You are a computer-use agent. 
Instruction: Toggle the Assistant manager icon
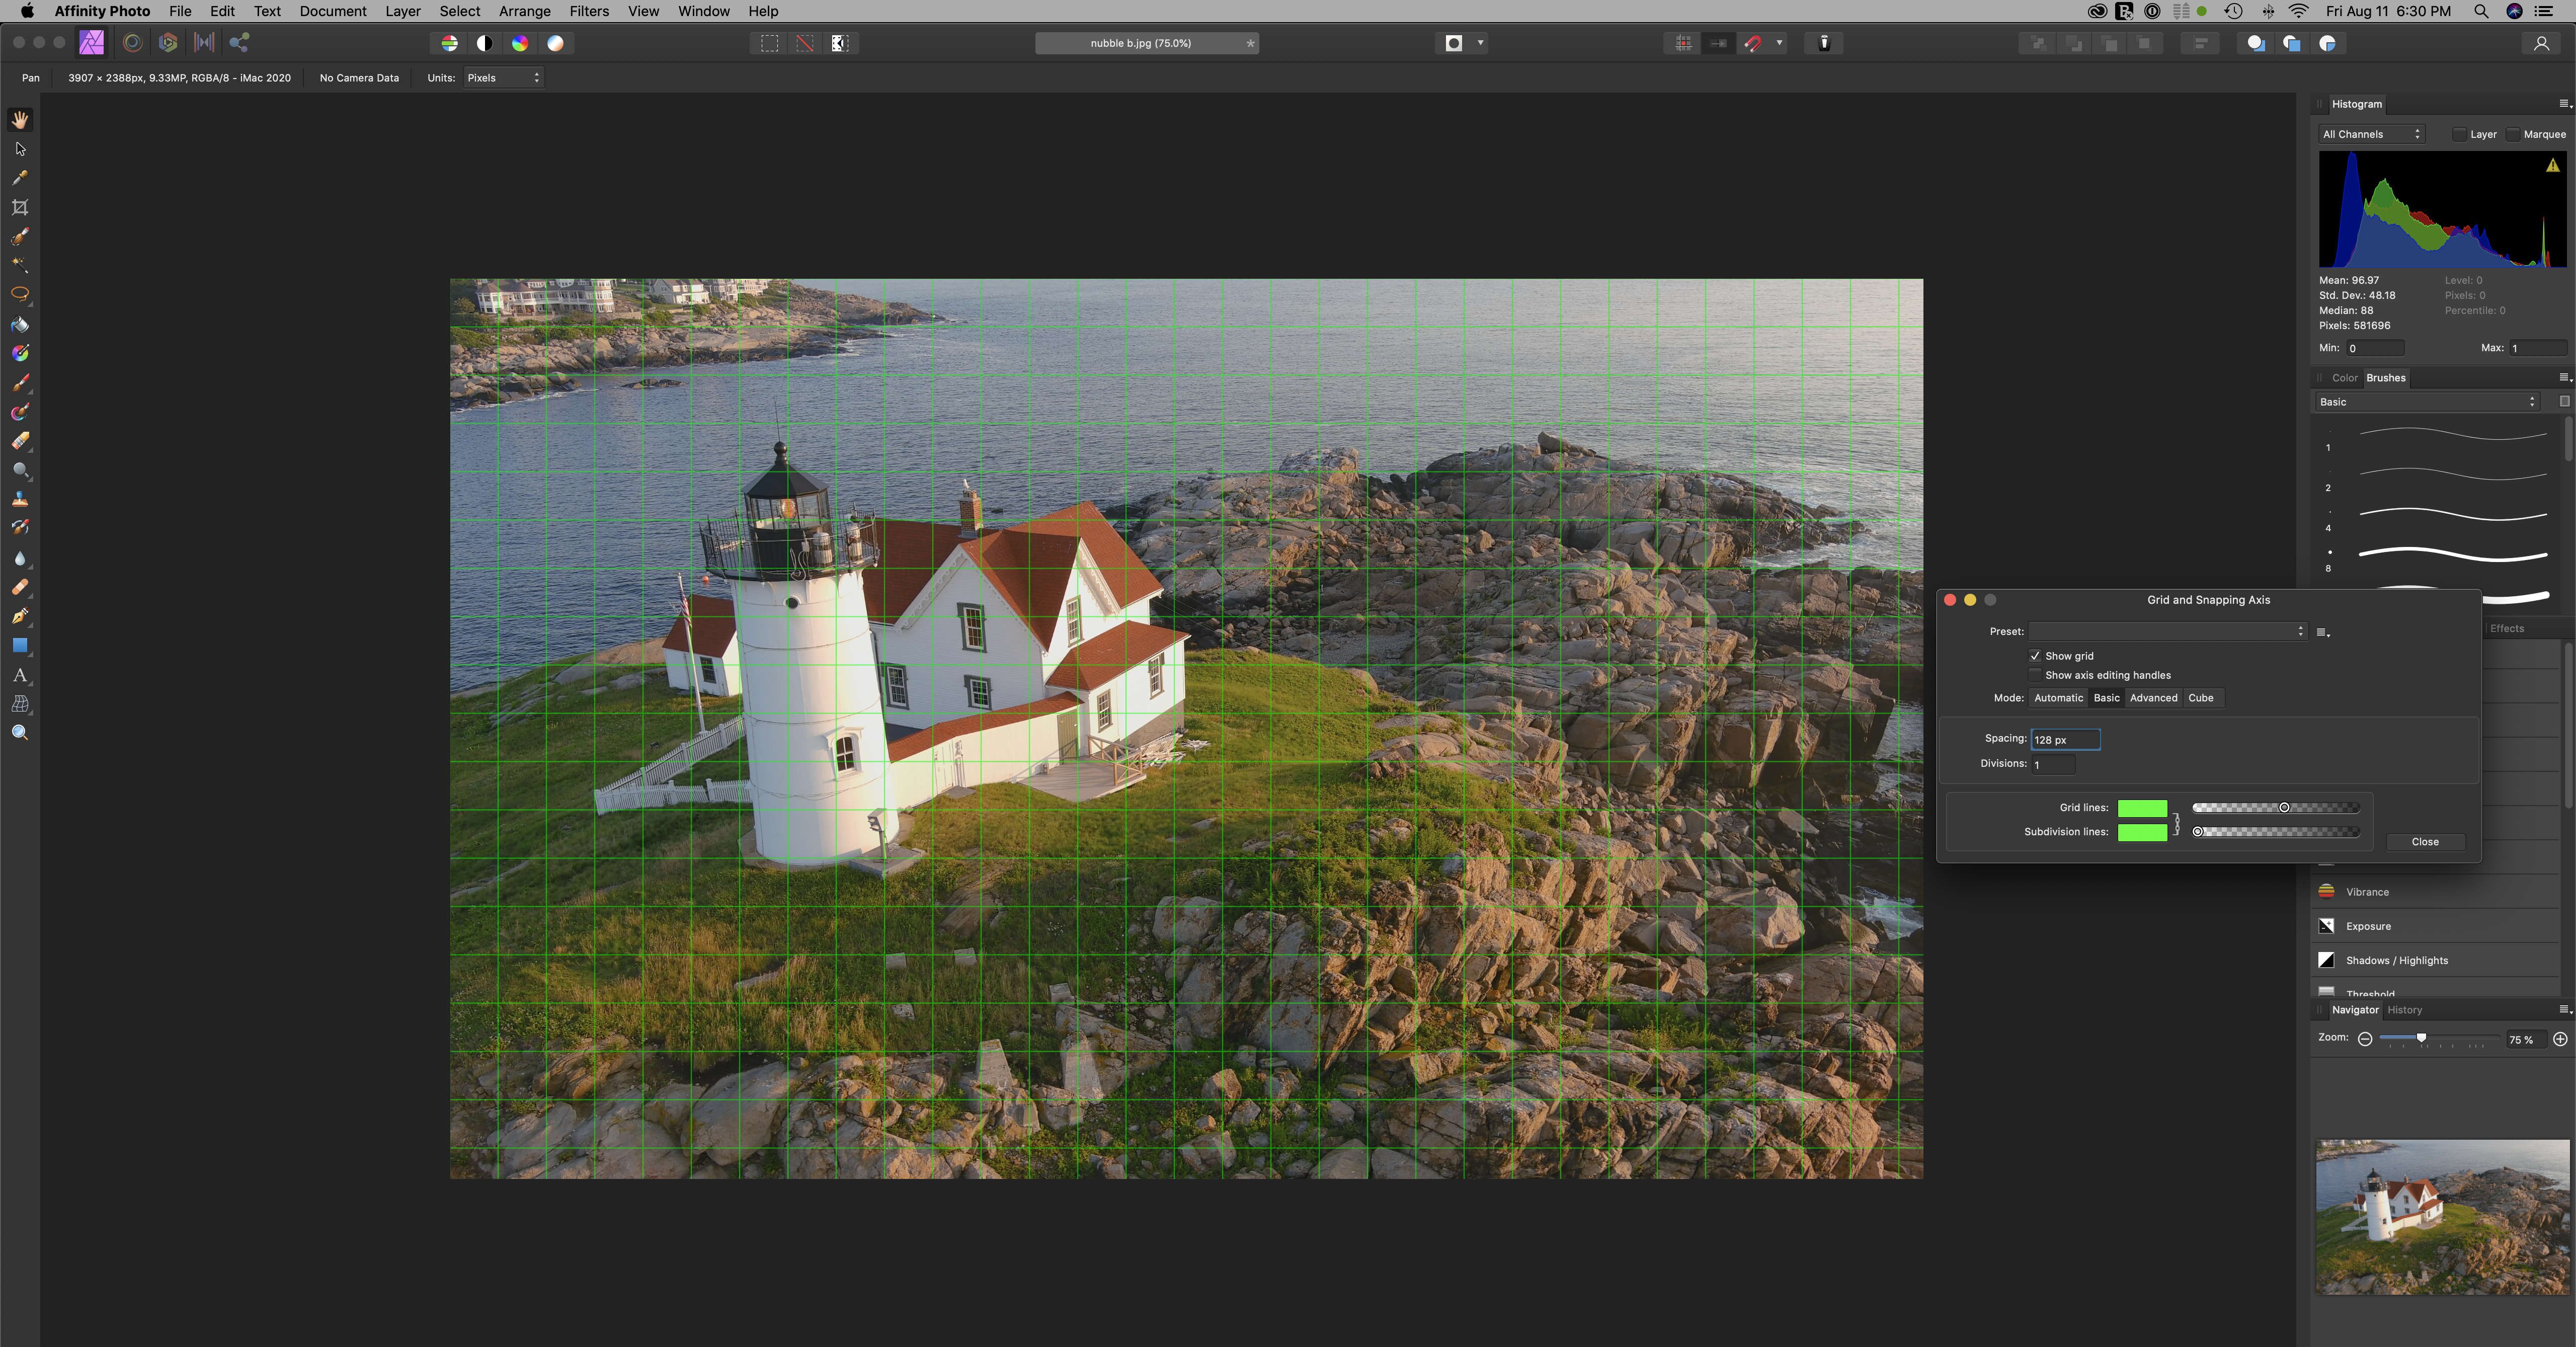pyautogui.click(x=1824, y=43)
